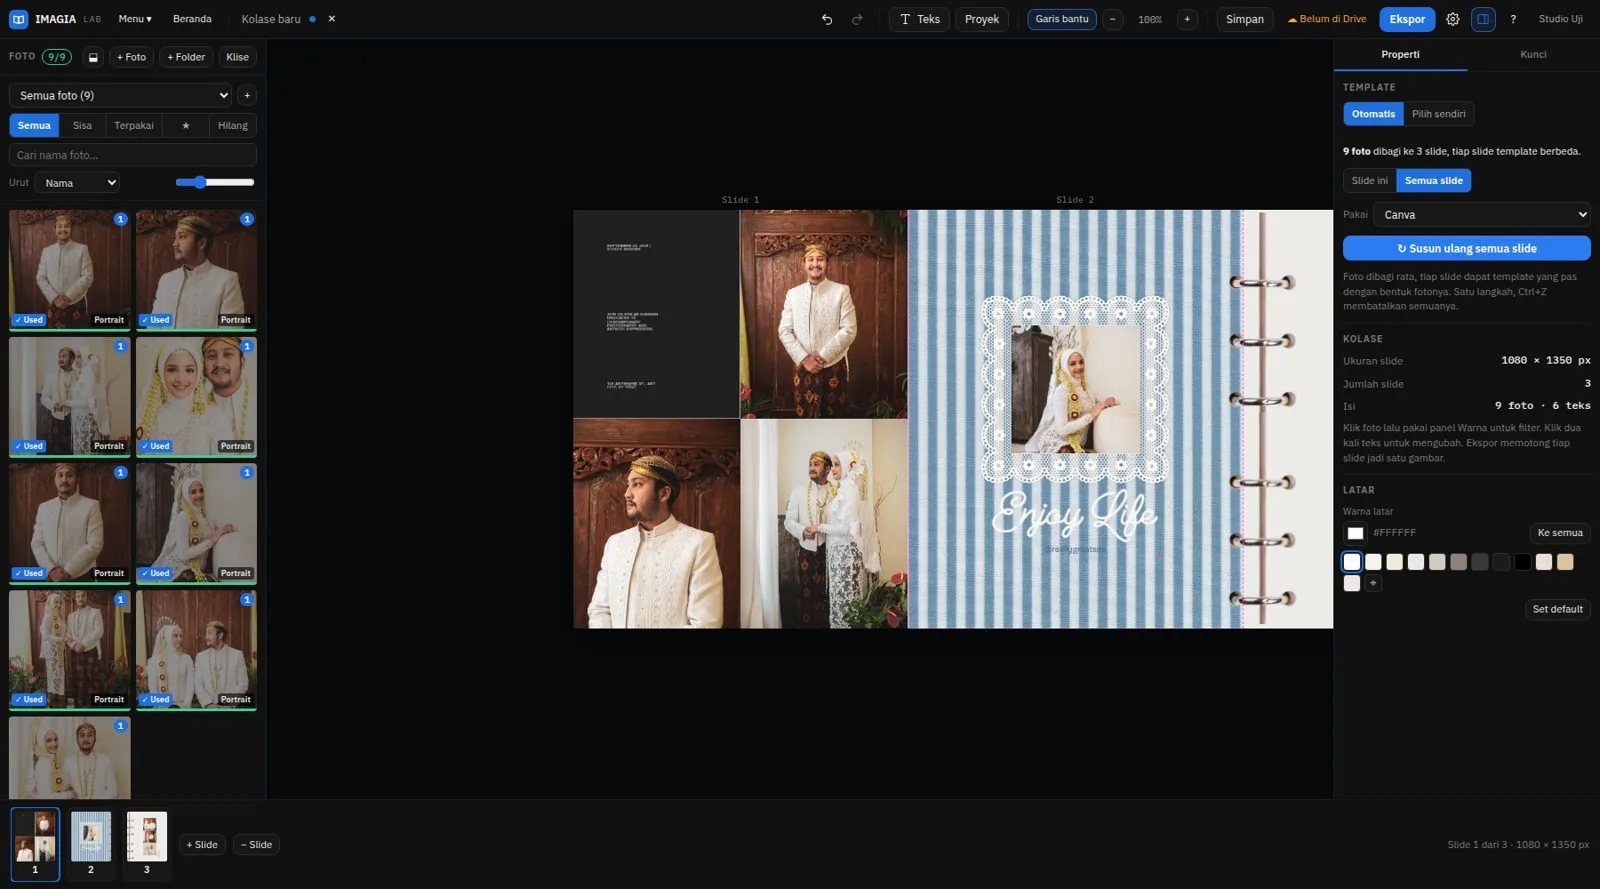
Task: Expand Semua foto (9) album dropdown
Action: click(x=121, y=95)
